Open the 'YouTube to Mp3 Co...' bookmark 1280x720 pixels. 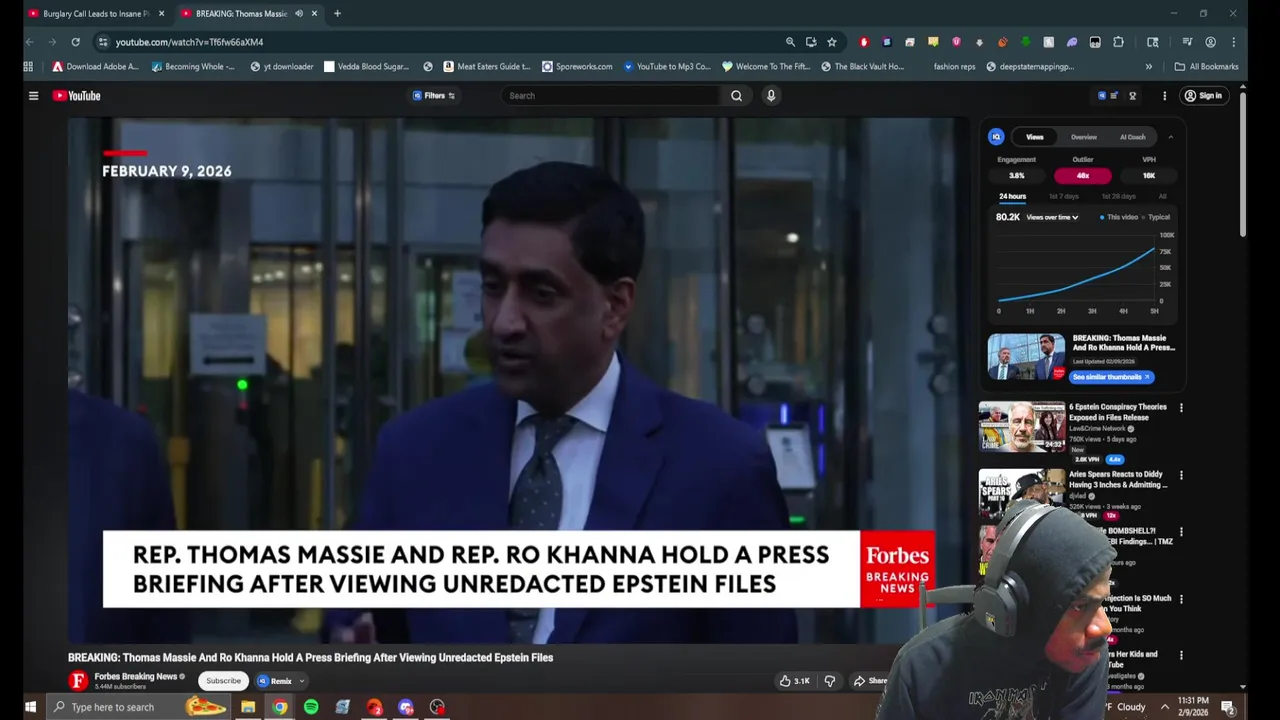[666, 67]
